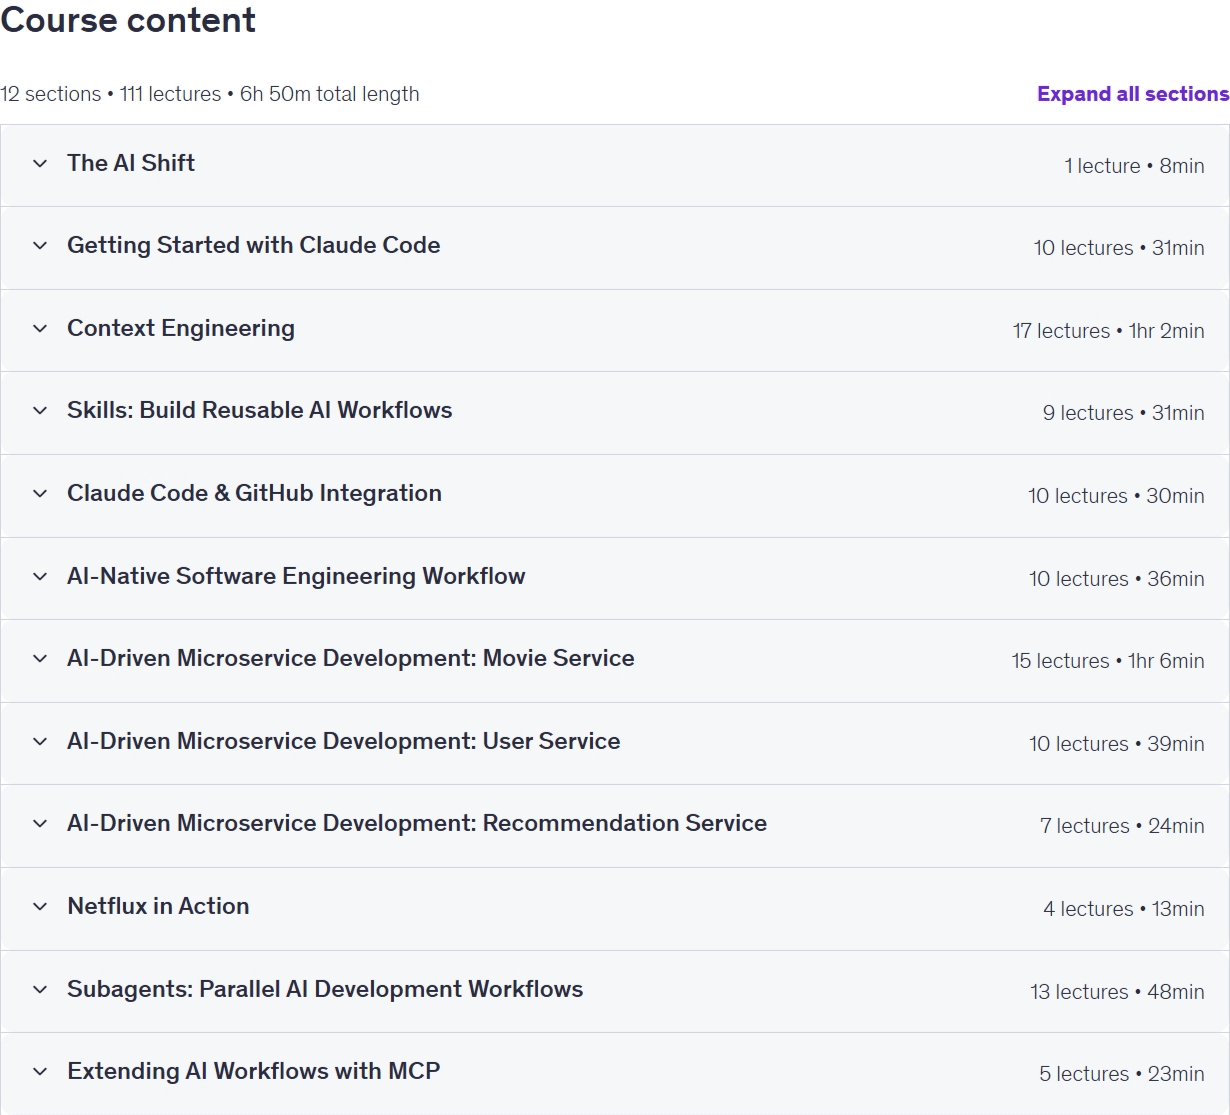The image size is (1230, 1115).
Task: Click the '10 lectures • 39min' label
Action: (x=1117, y=744)
